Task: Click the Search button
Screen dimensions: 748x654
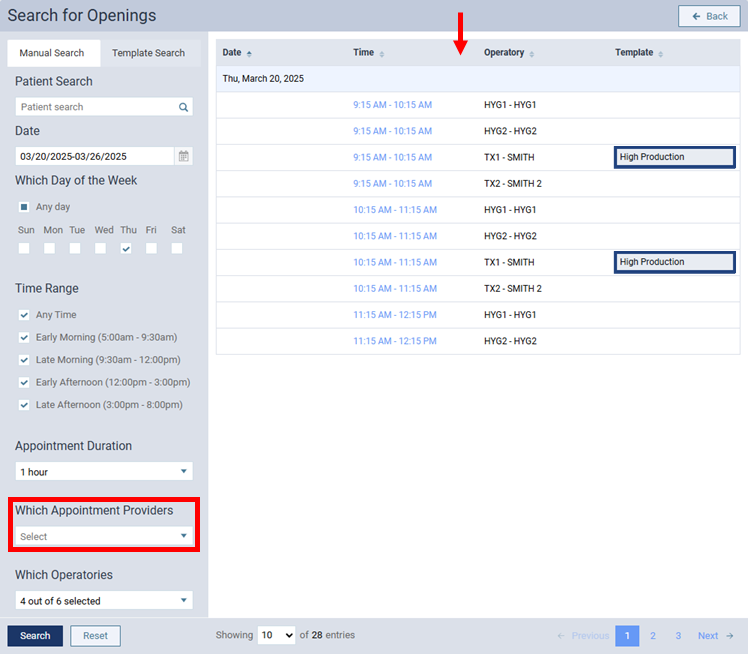Action: coord(35,636)
